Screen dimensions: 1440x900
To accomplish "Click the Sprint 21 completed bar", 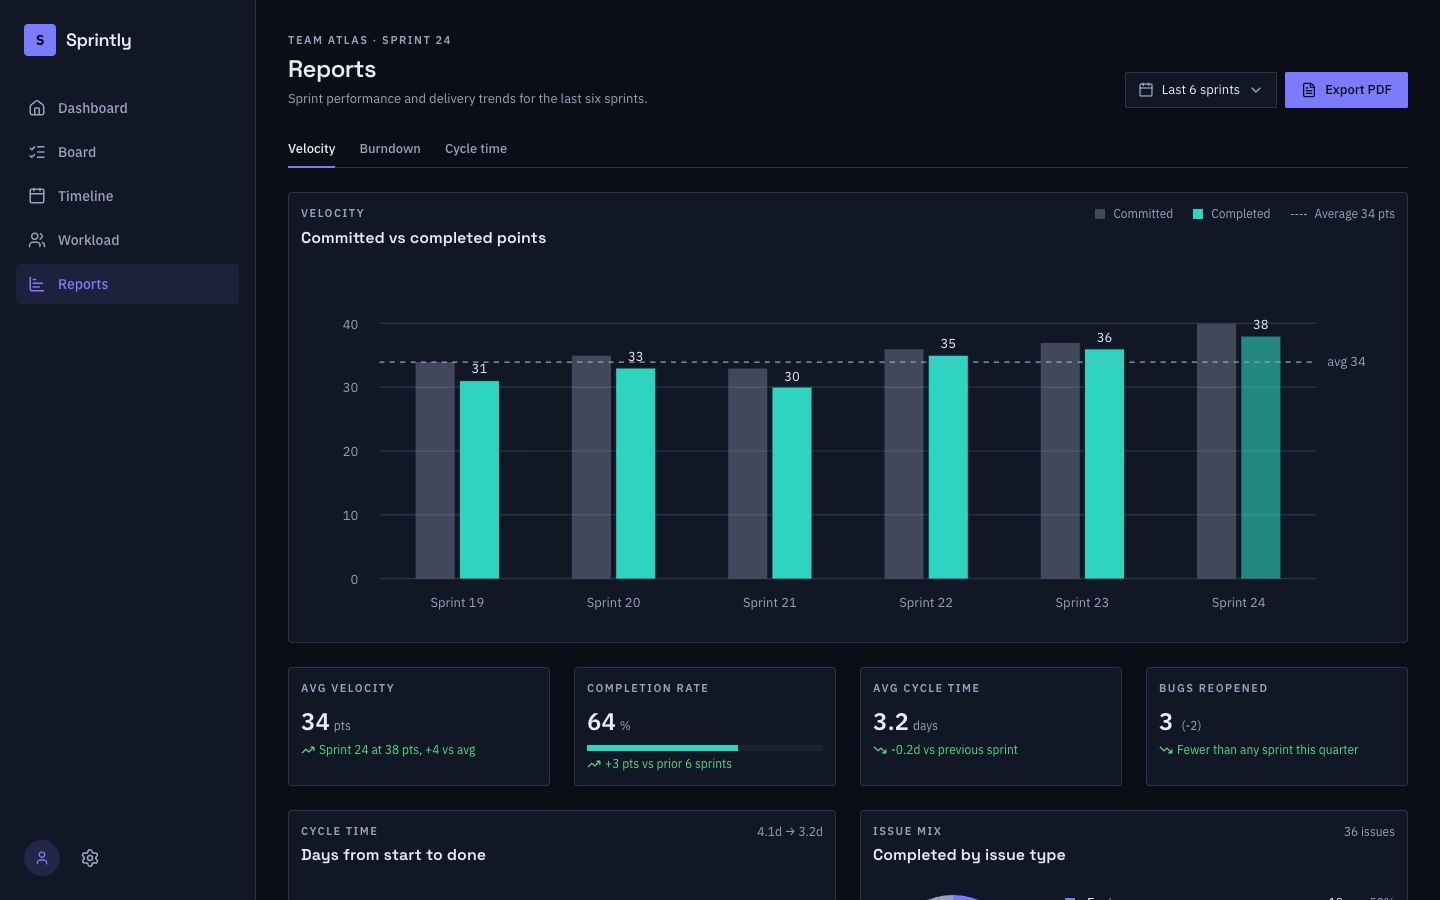I will 792,483.
